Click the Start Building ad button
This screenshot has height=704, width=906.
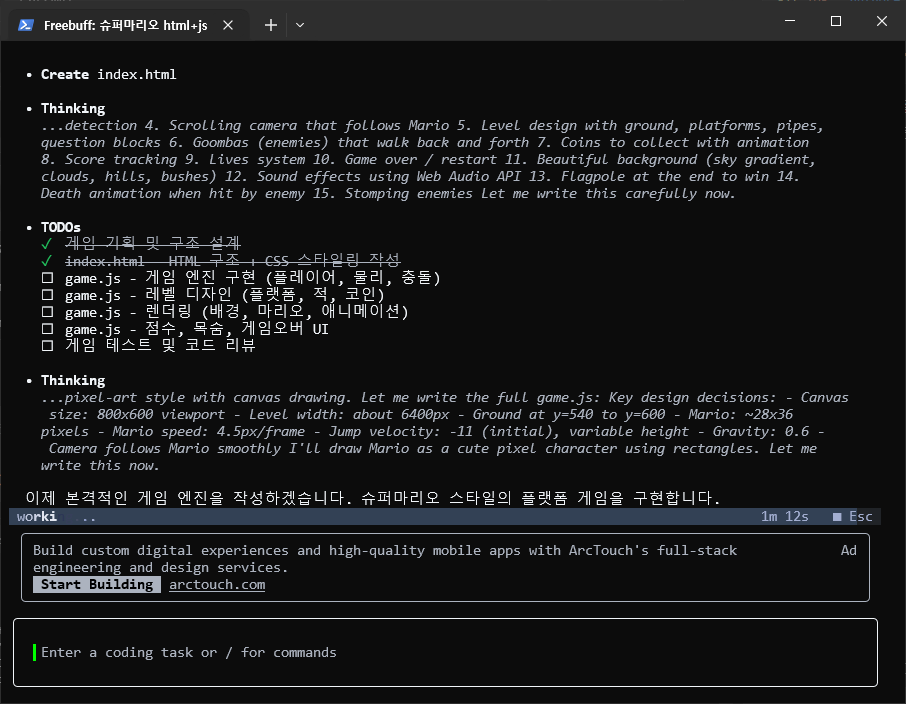click(x=96, y=584)
